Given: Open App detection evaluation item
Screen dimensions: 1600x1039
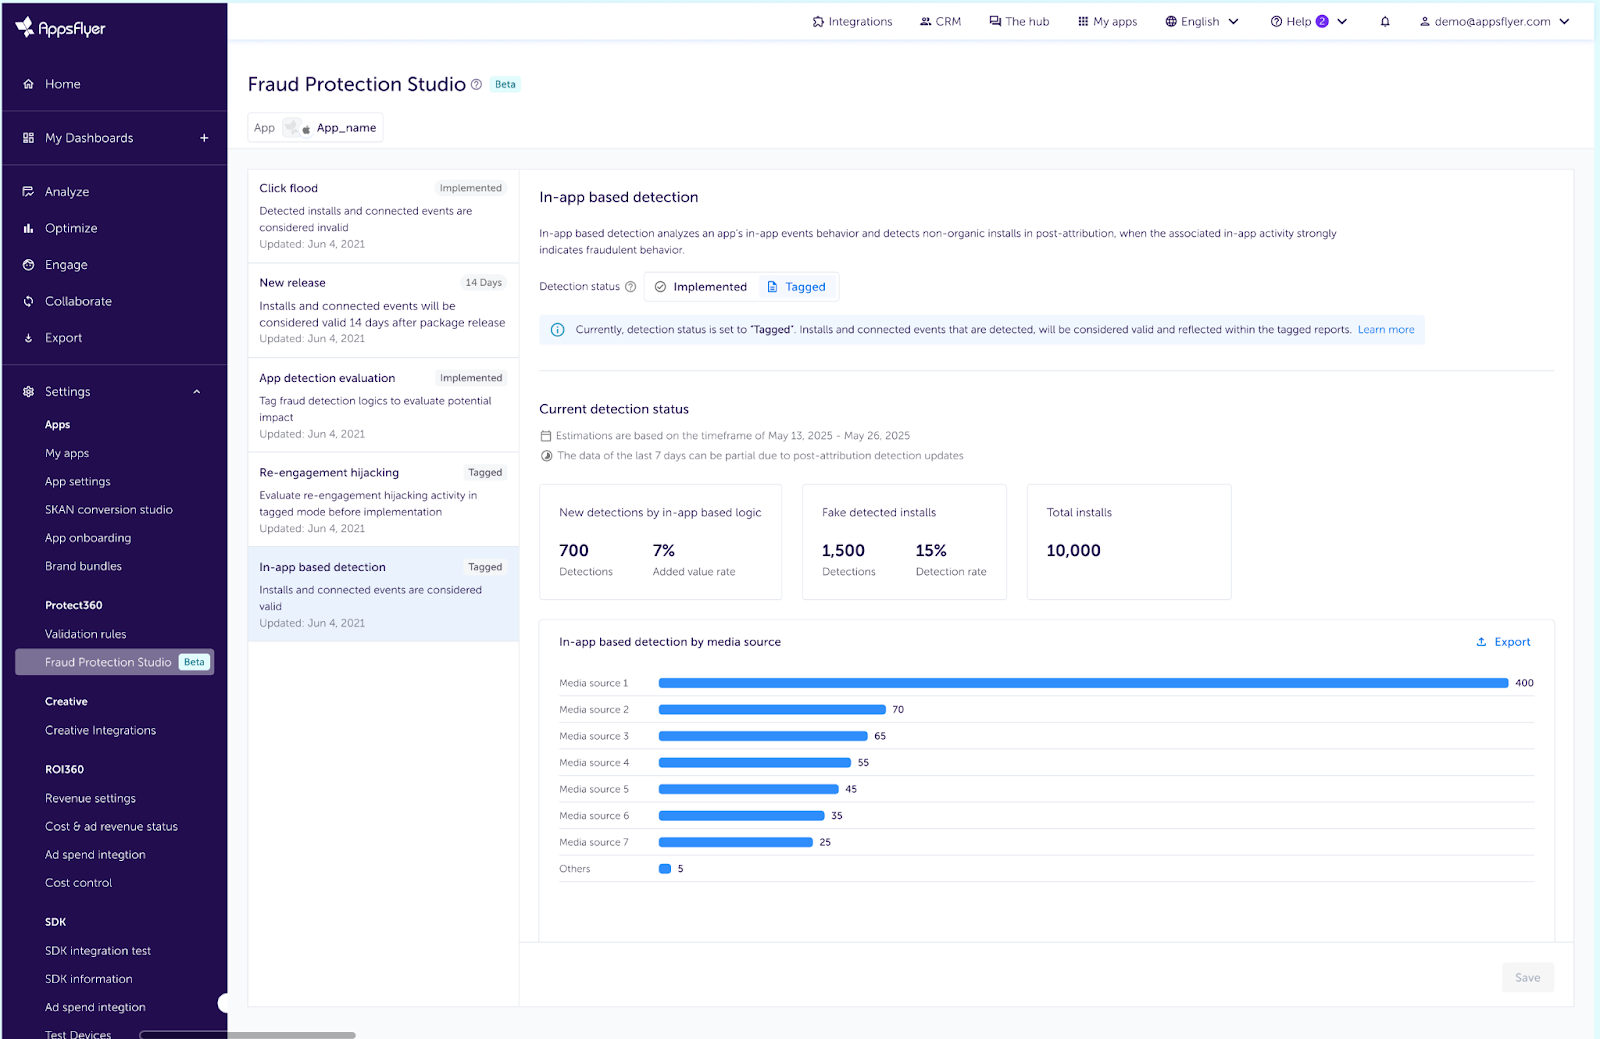Looking at the screenshot, I should coord(383,405).
